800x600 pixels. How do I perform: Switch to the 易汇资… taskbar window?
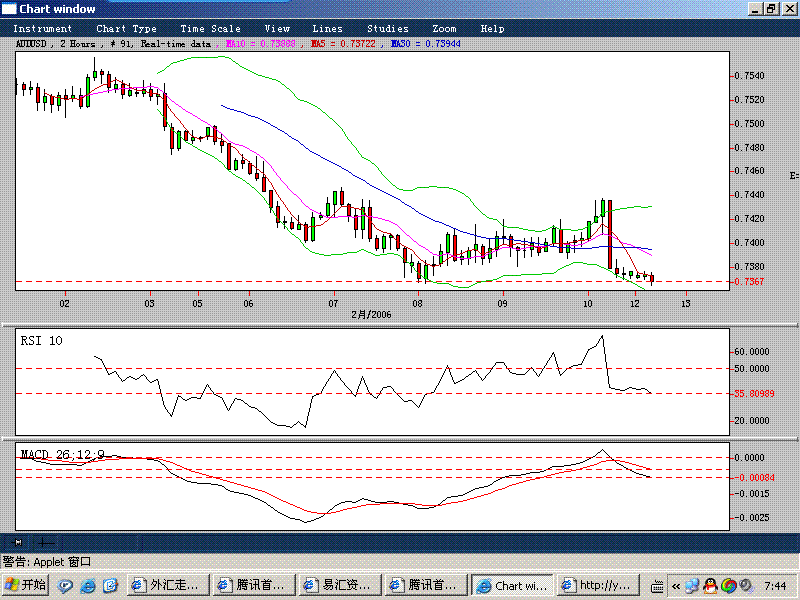[x=340, y=585]
